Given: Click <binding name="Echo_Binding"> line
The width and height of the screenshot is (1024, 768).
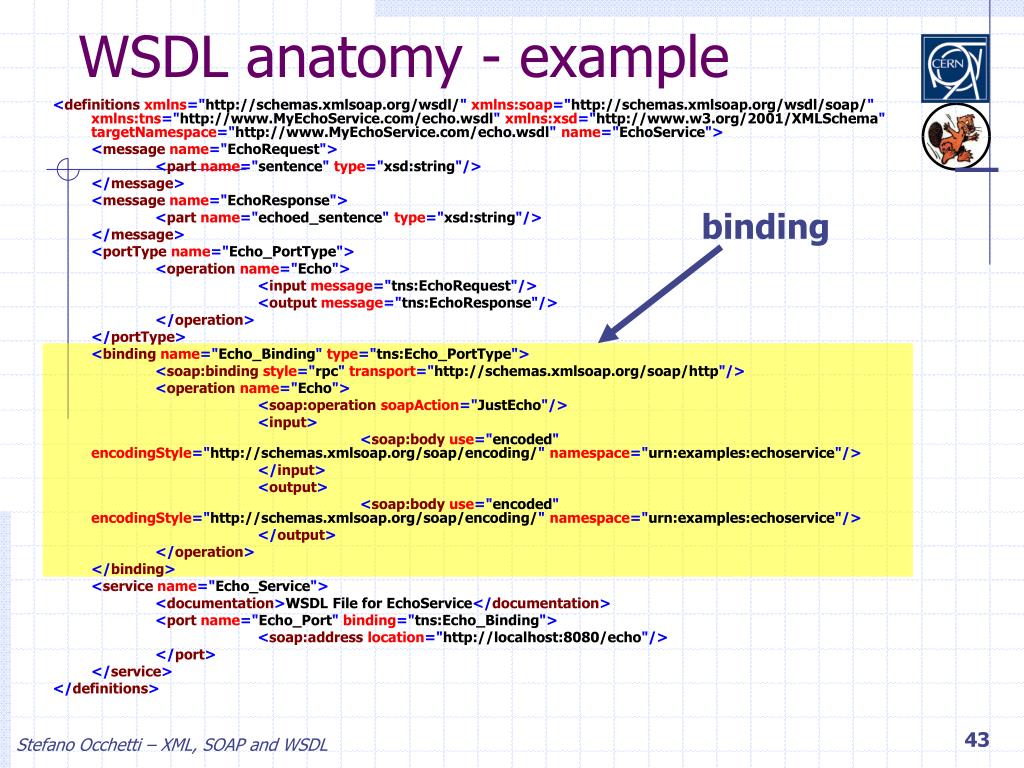Looking at the screenshot, I should (310, 354).
